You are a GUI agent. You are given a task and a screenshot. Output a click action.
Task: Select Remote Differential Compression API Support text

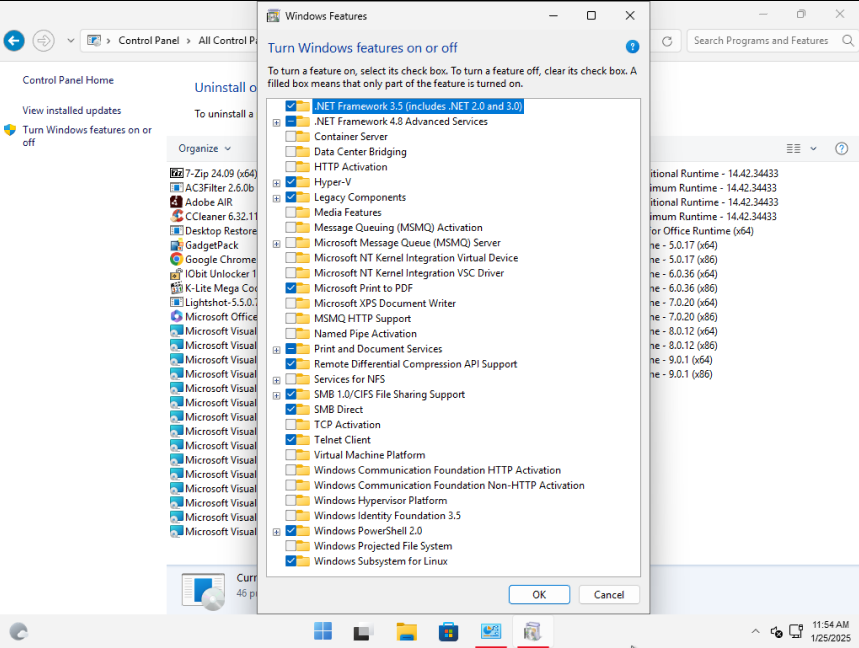pos(415,364)
